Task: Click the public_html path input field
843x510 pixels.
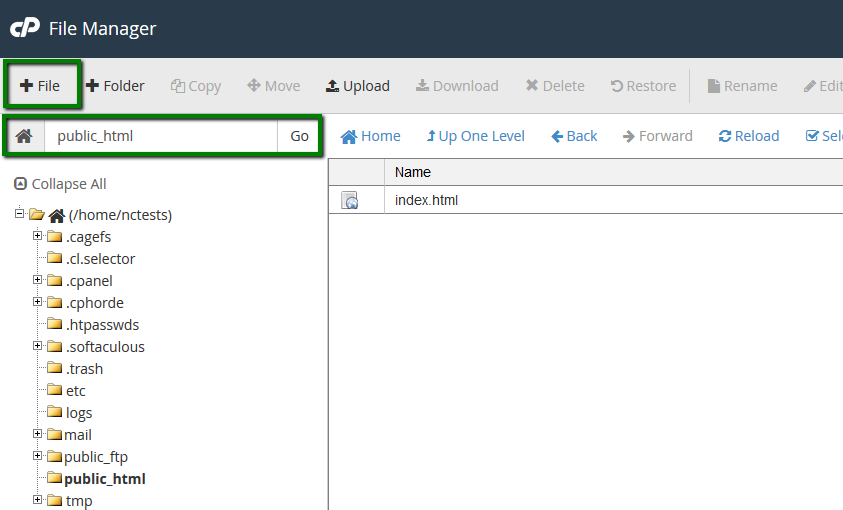Action: pyautogui.click(x=160, y=136)
